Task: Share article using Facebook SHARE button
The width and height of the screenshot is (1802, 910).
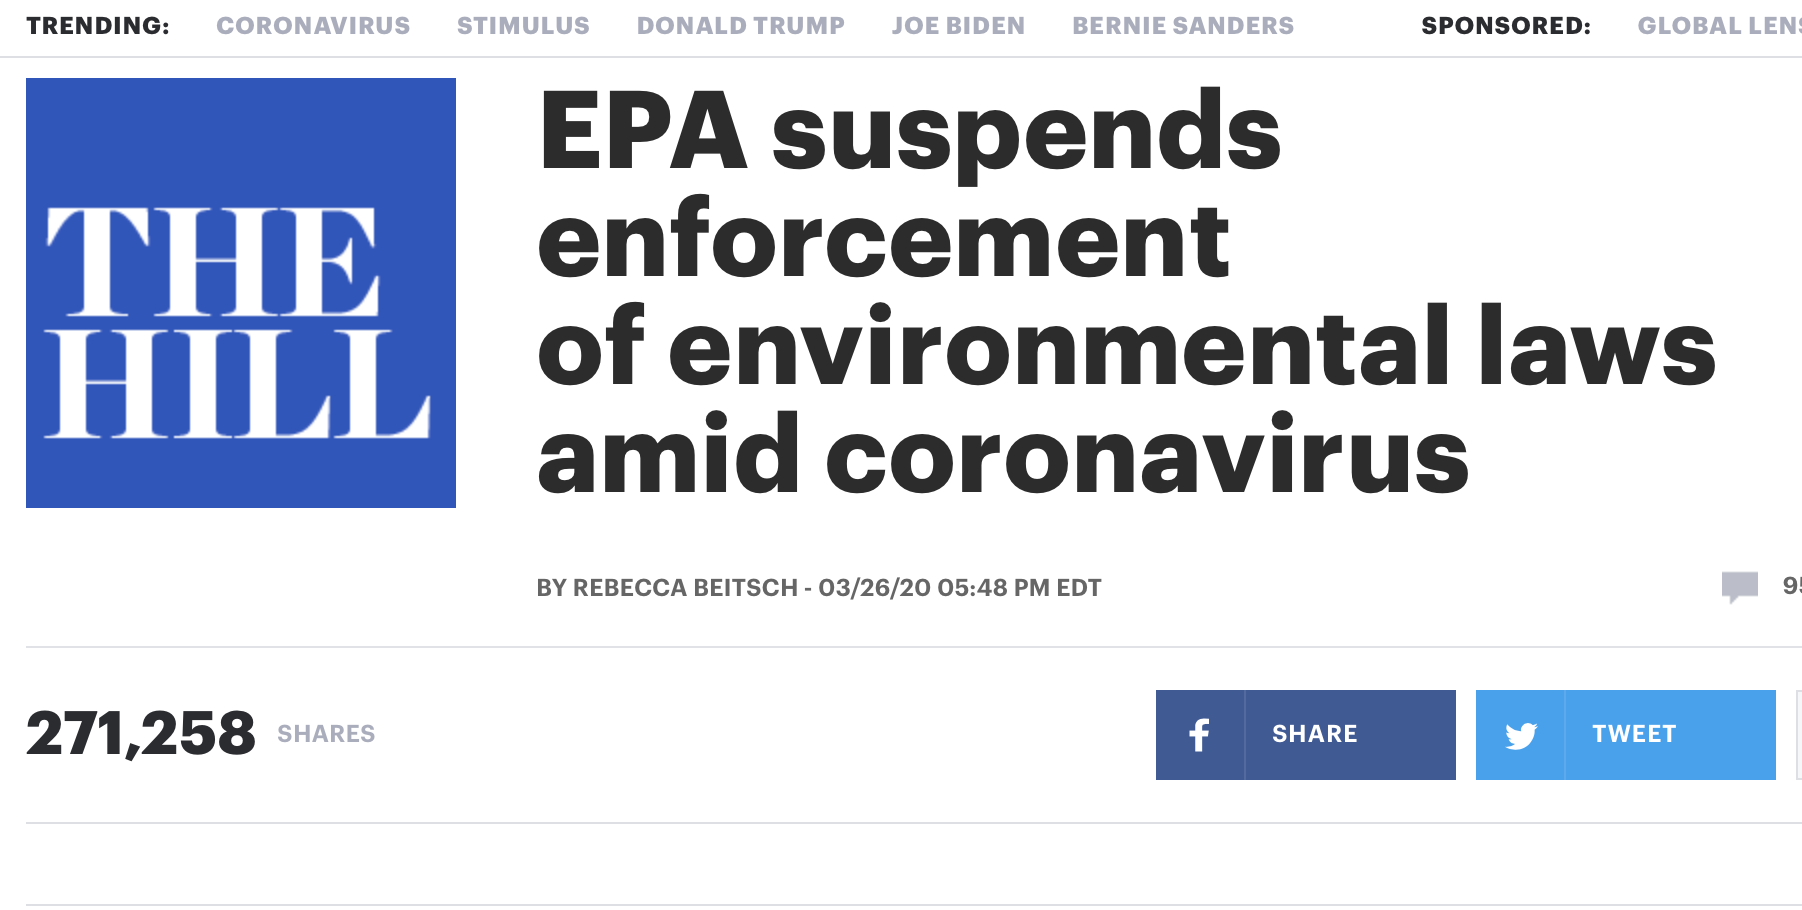Action: pyautogui.click(x=1306, y=735)
